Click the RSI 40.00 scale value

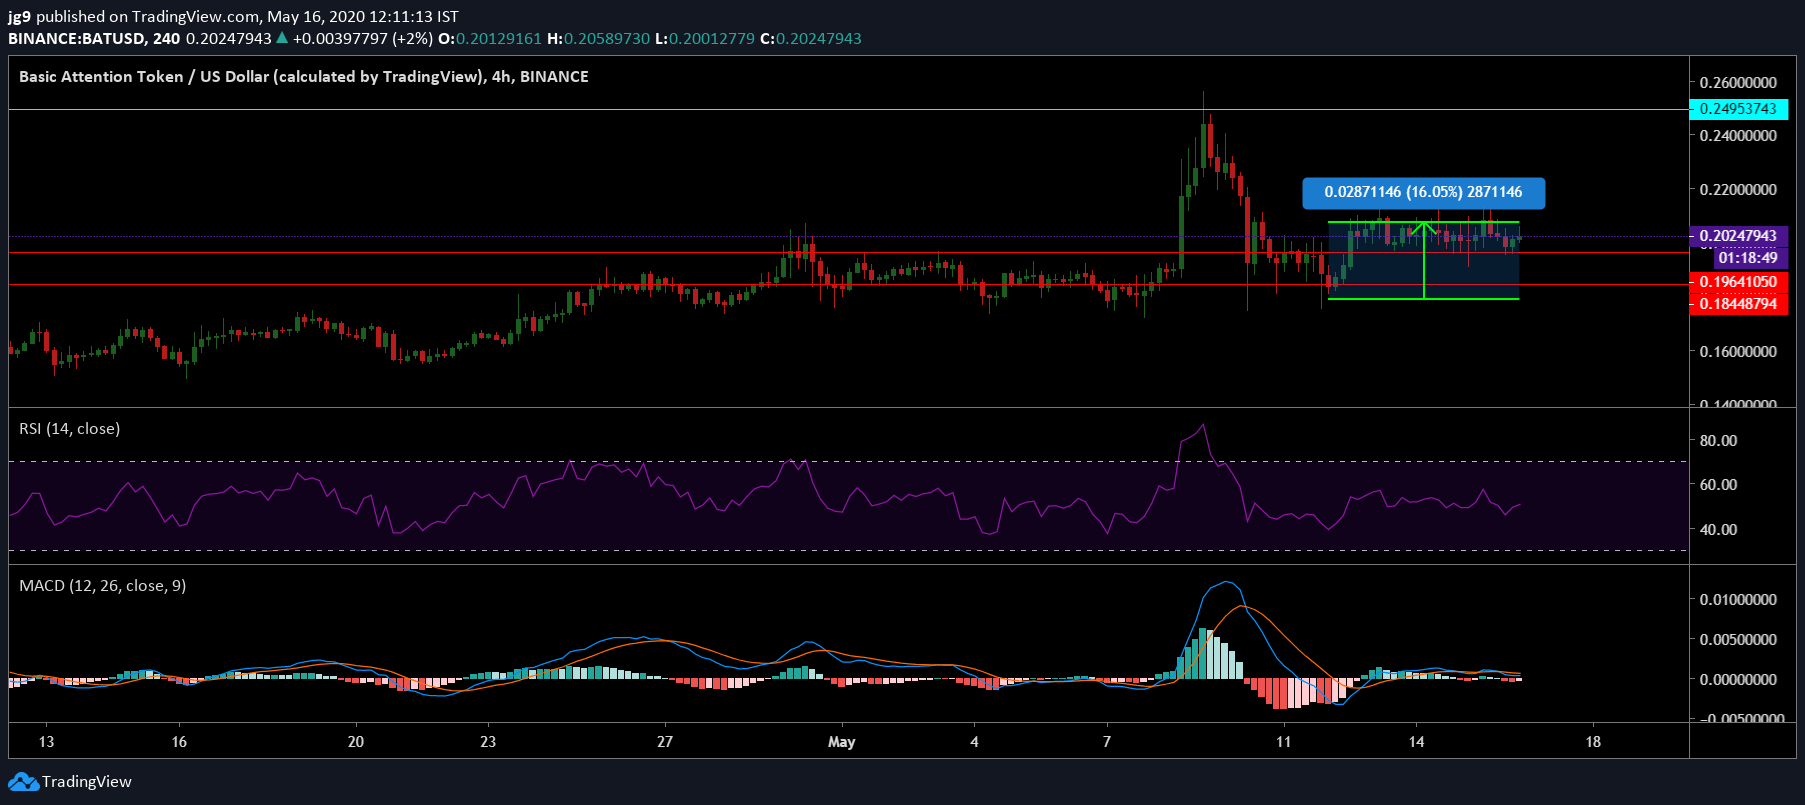click(1718, 530)
